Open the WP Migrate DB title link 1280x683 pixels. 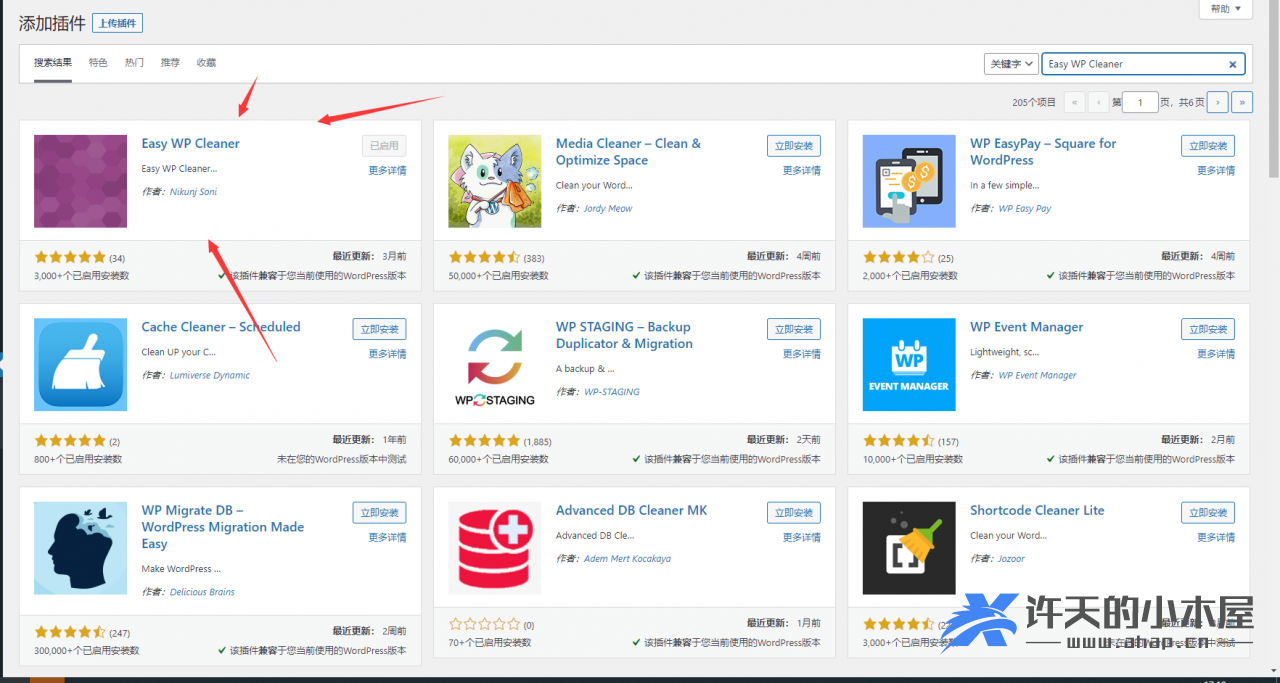223,527
